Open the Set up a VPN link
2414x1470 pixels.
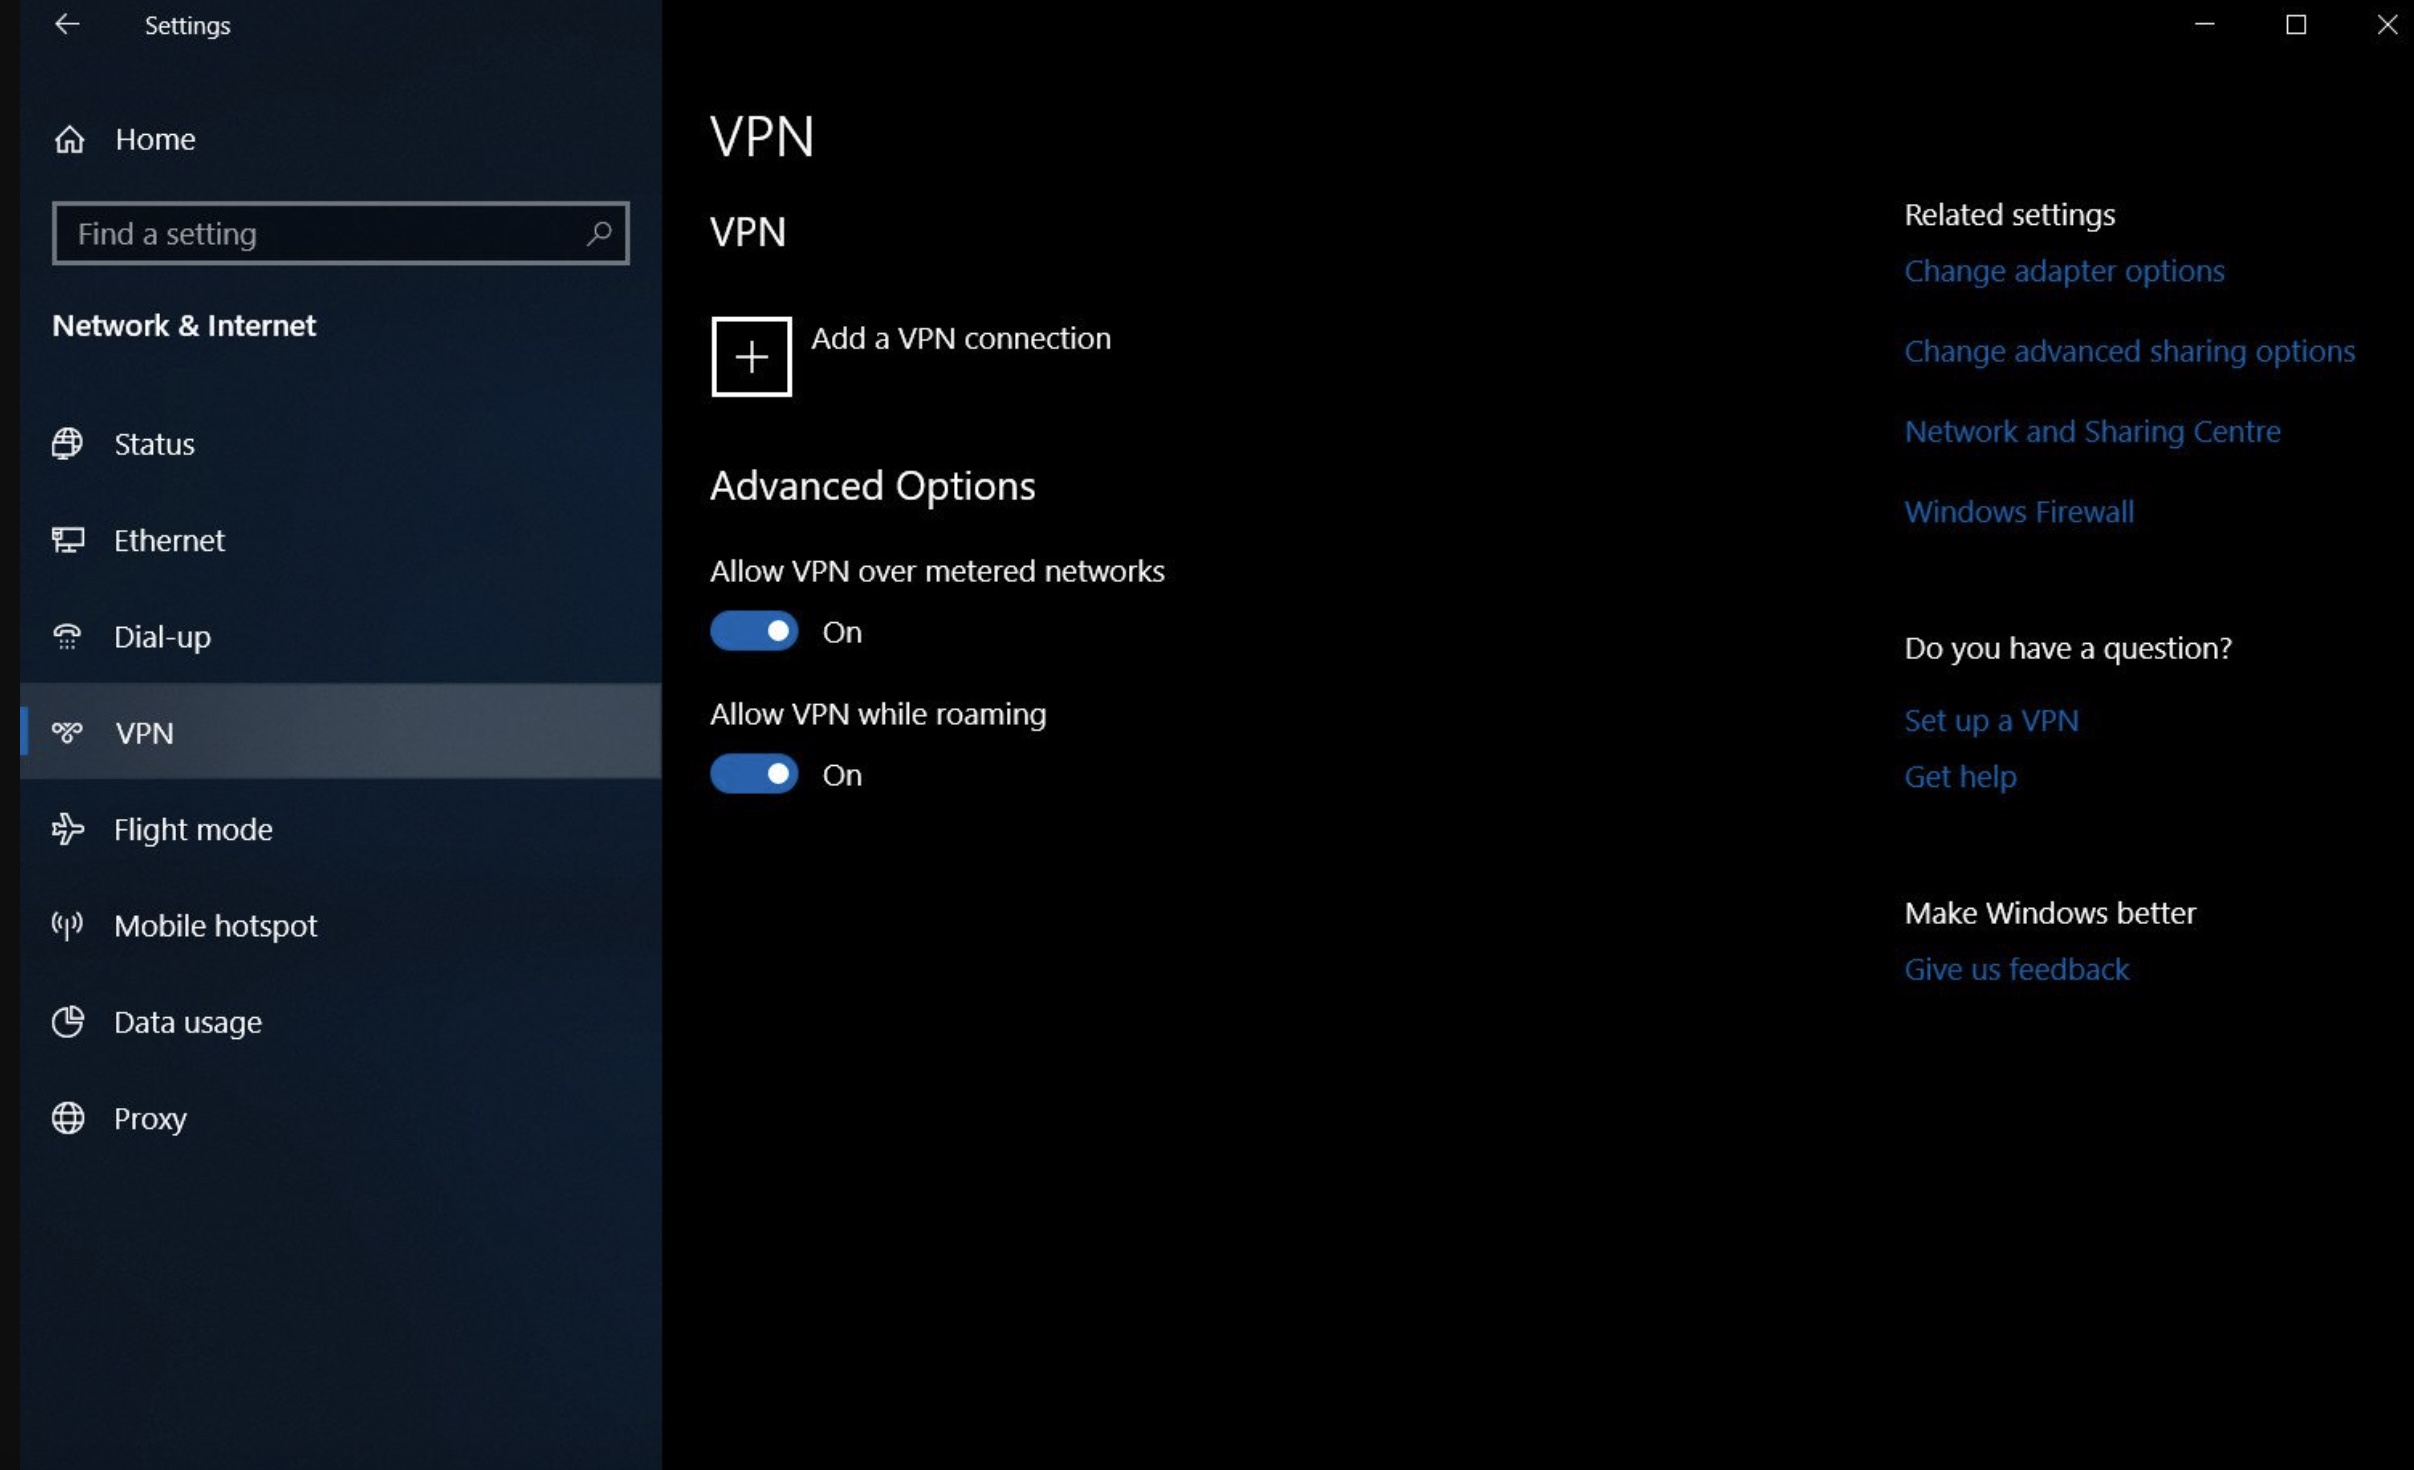click(1988, 720)
